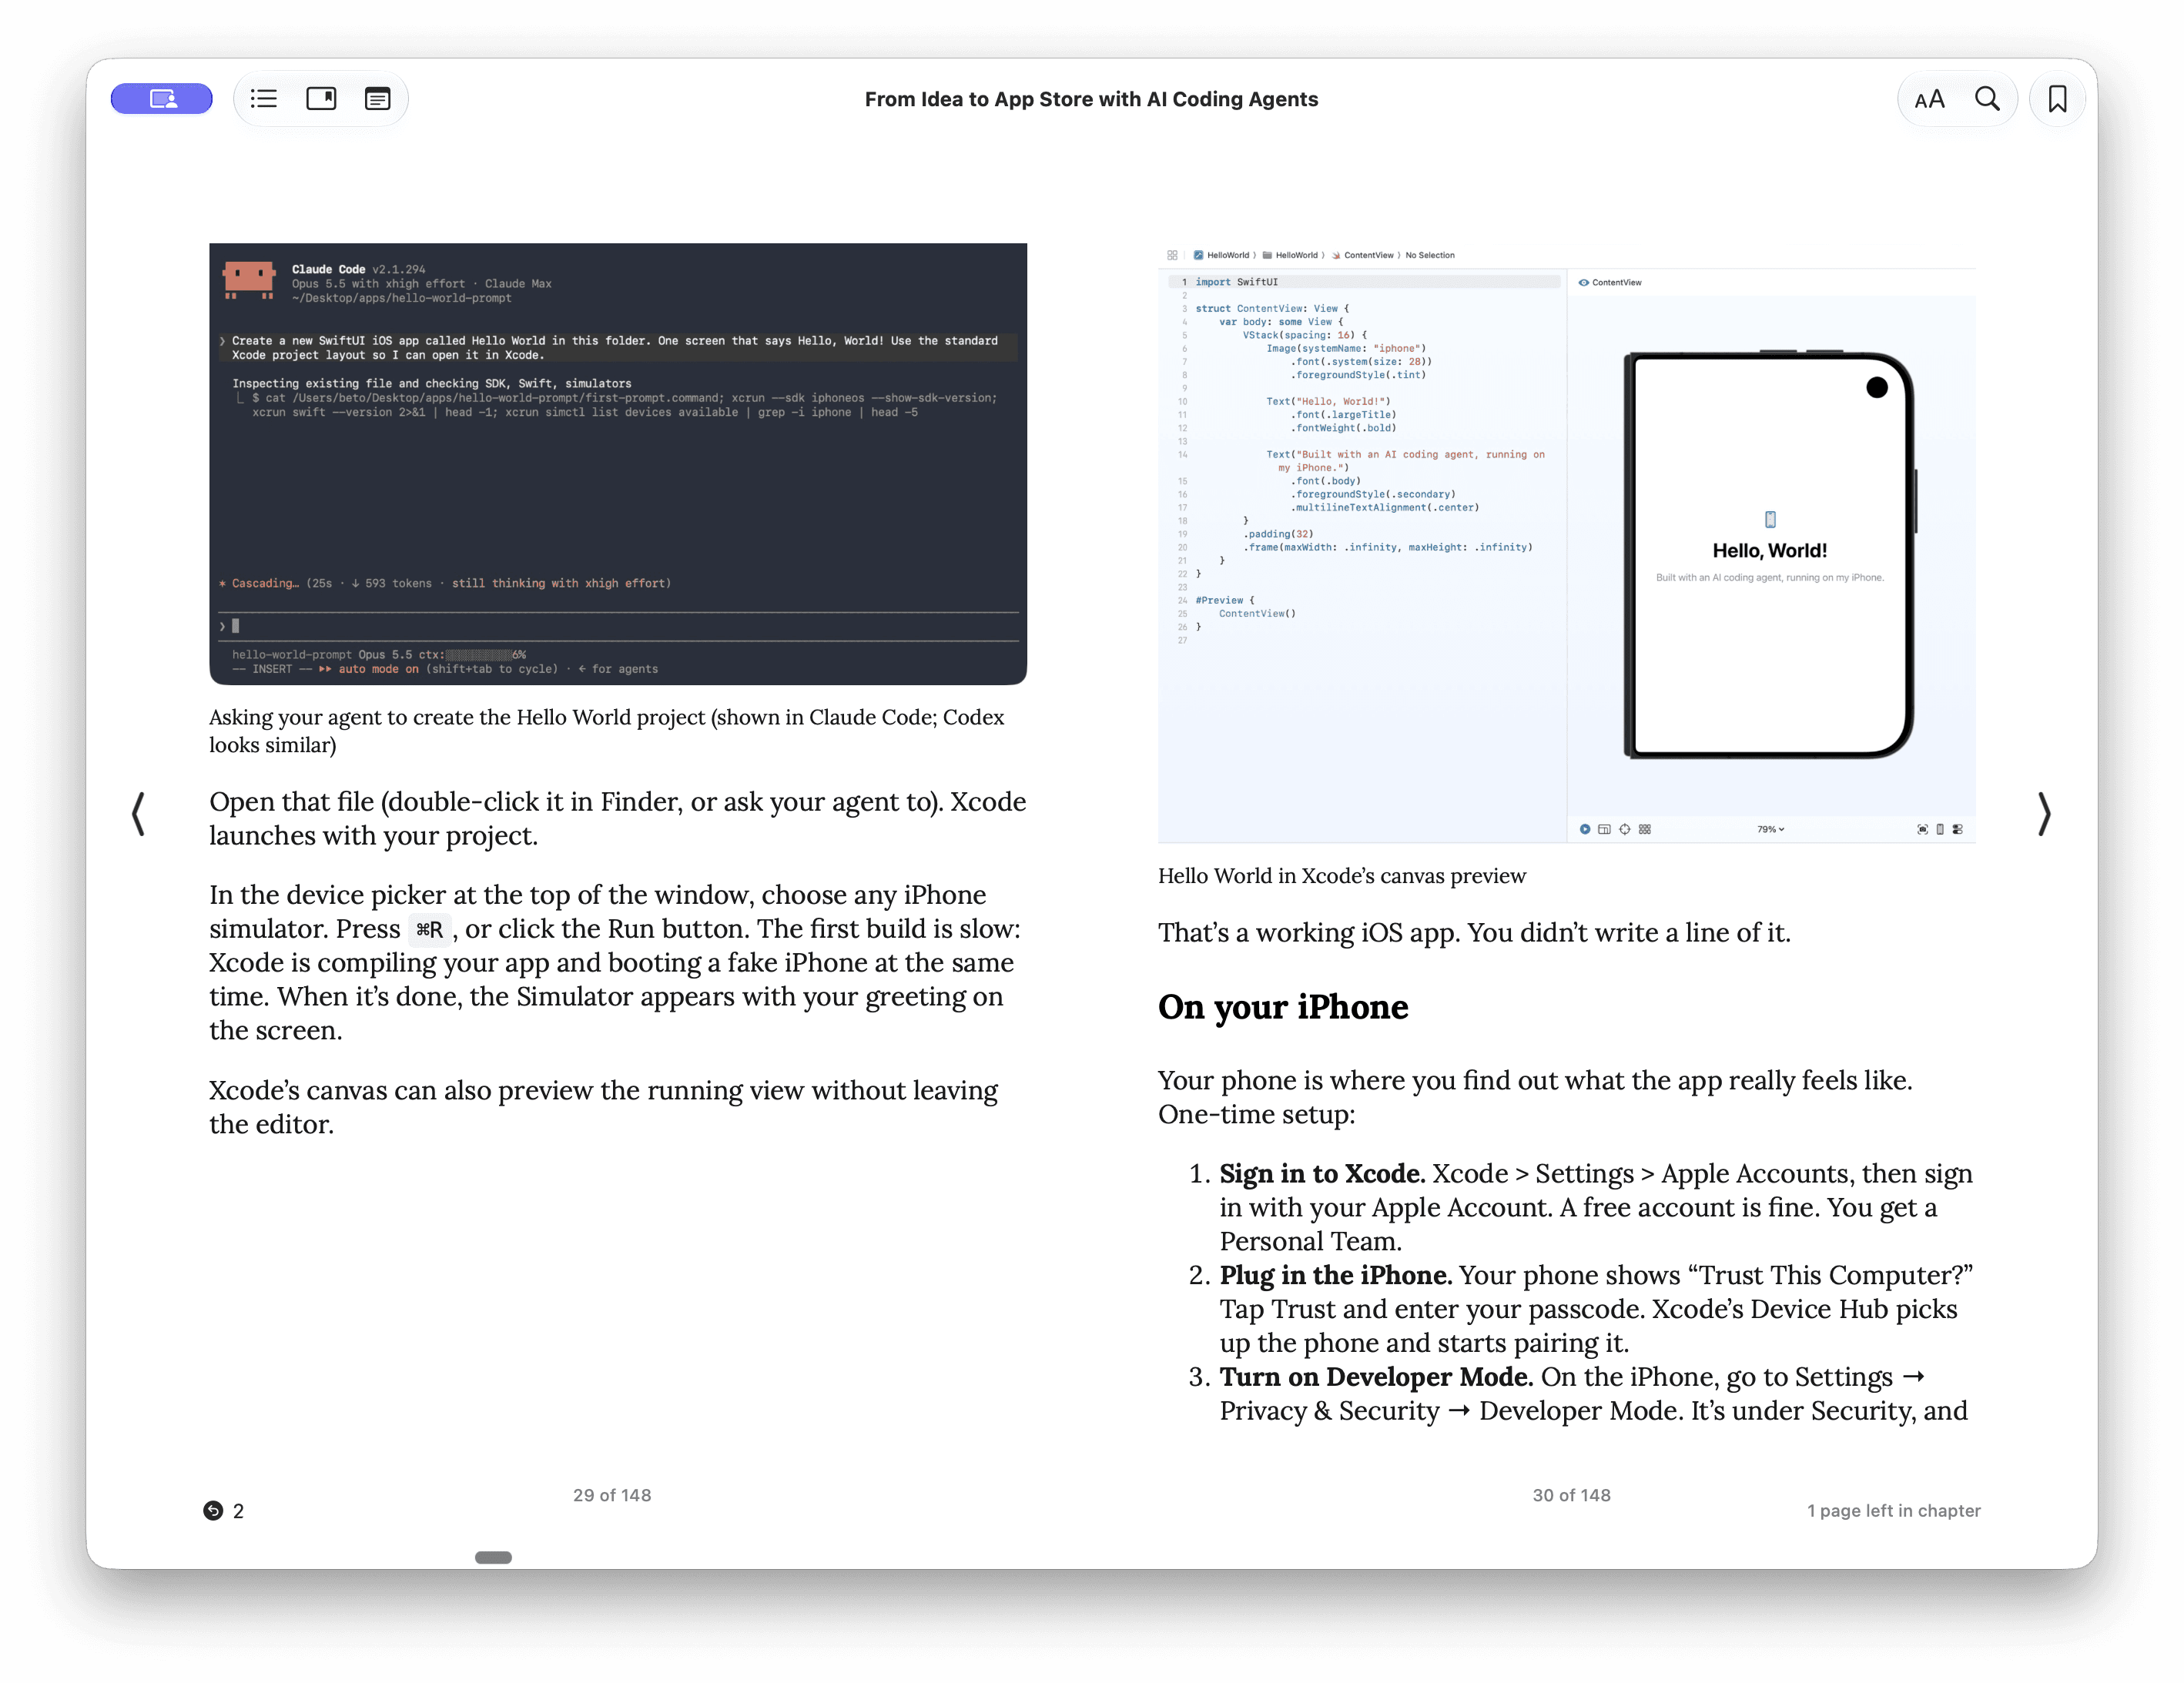The image size is (2184, 1683).
Task: Click the 'Sign in to Xcode.' bold text
Action: click(x=1322, y=1173)
